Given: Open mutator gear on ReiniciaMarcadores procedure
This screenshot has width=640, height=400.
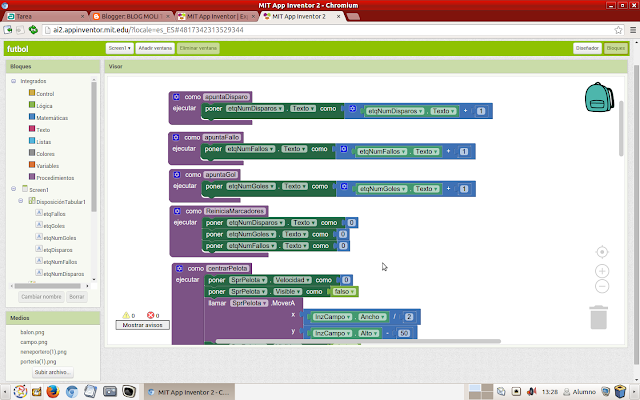Looking at the screenshot, I should click(x=177, y=211).
